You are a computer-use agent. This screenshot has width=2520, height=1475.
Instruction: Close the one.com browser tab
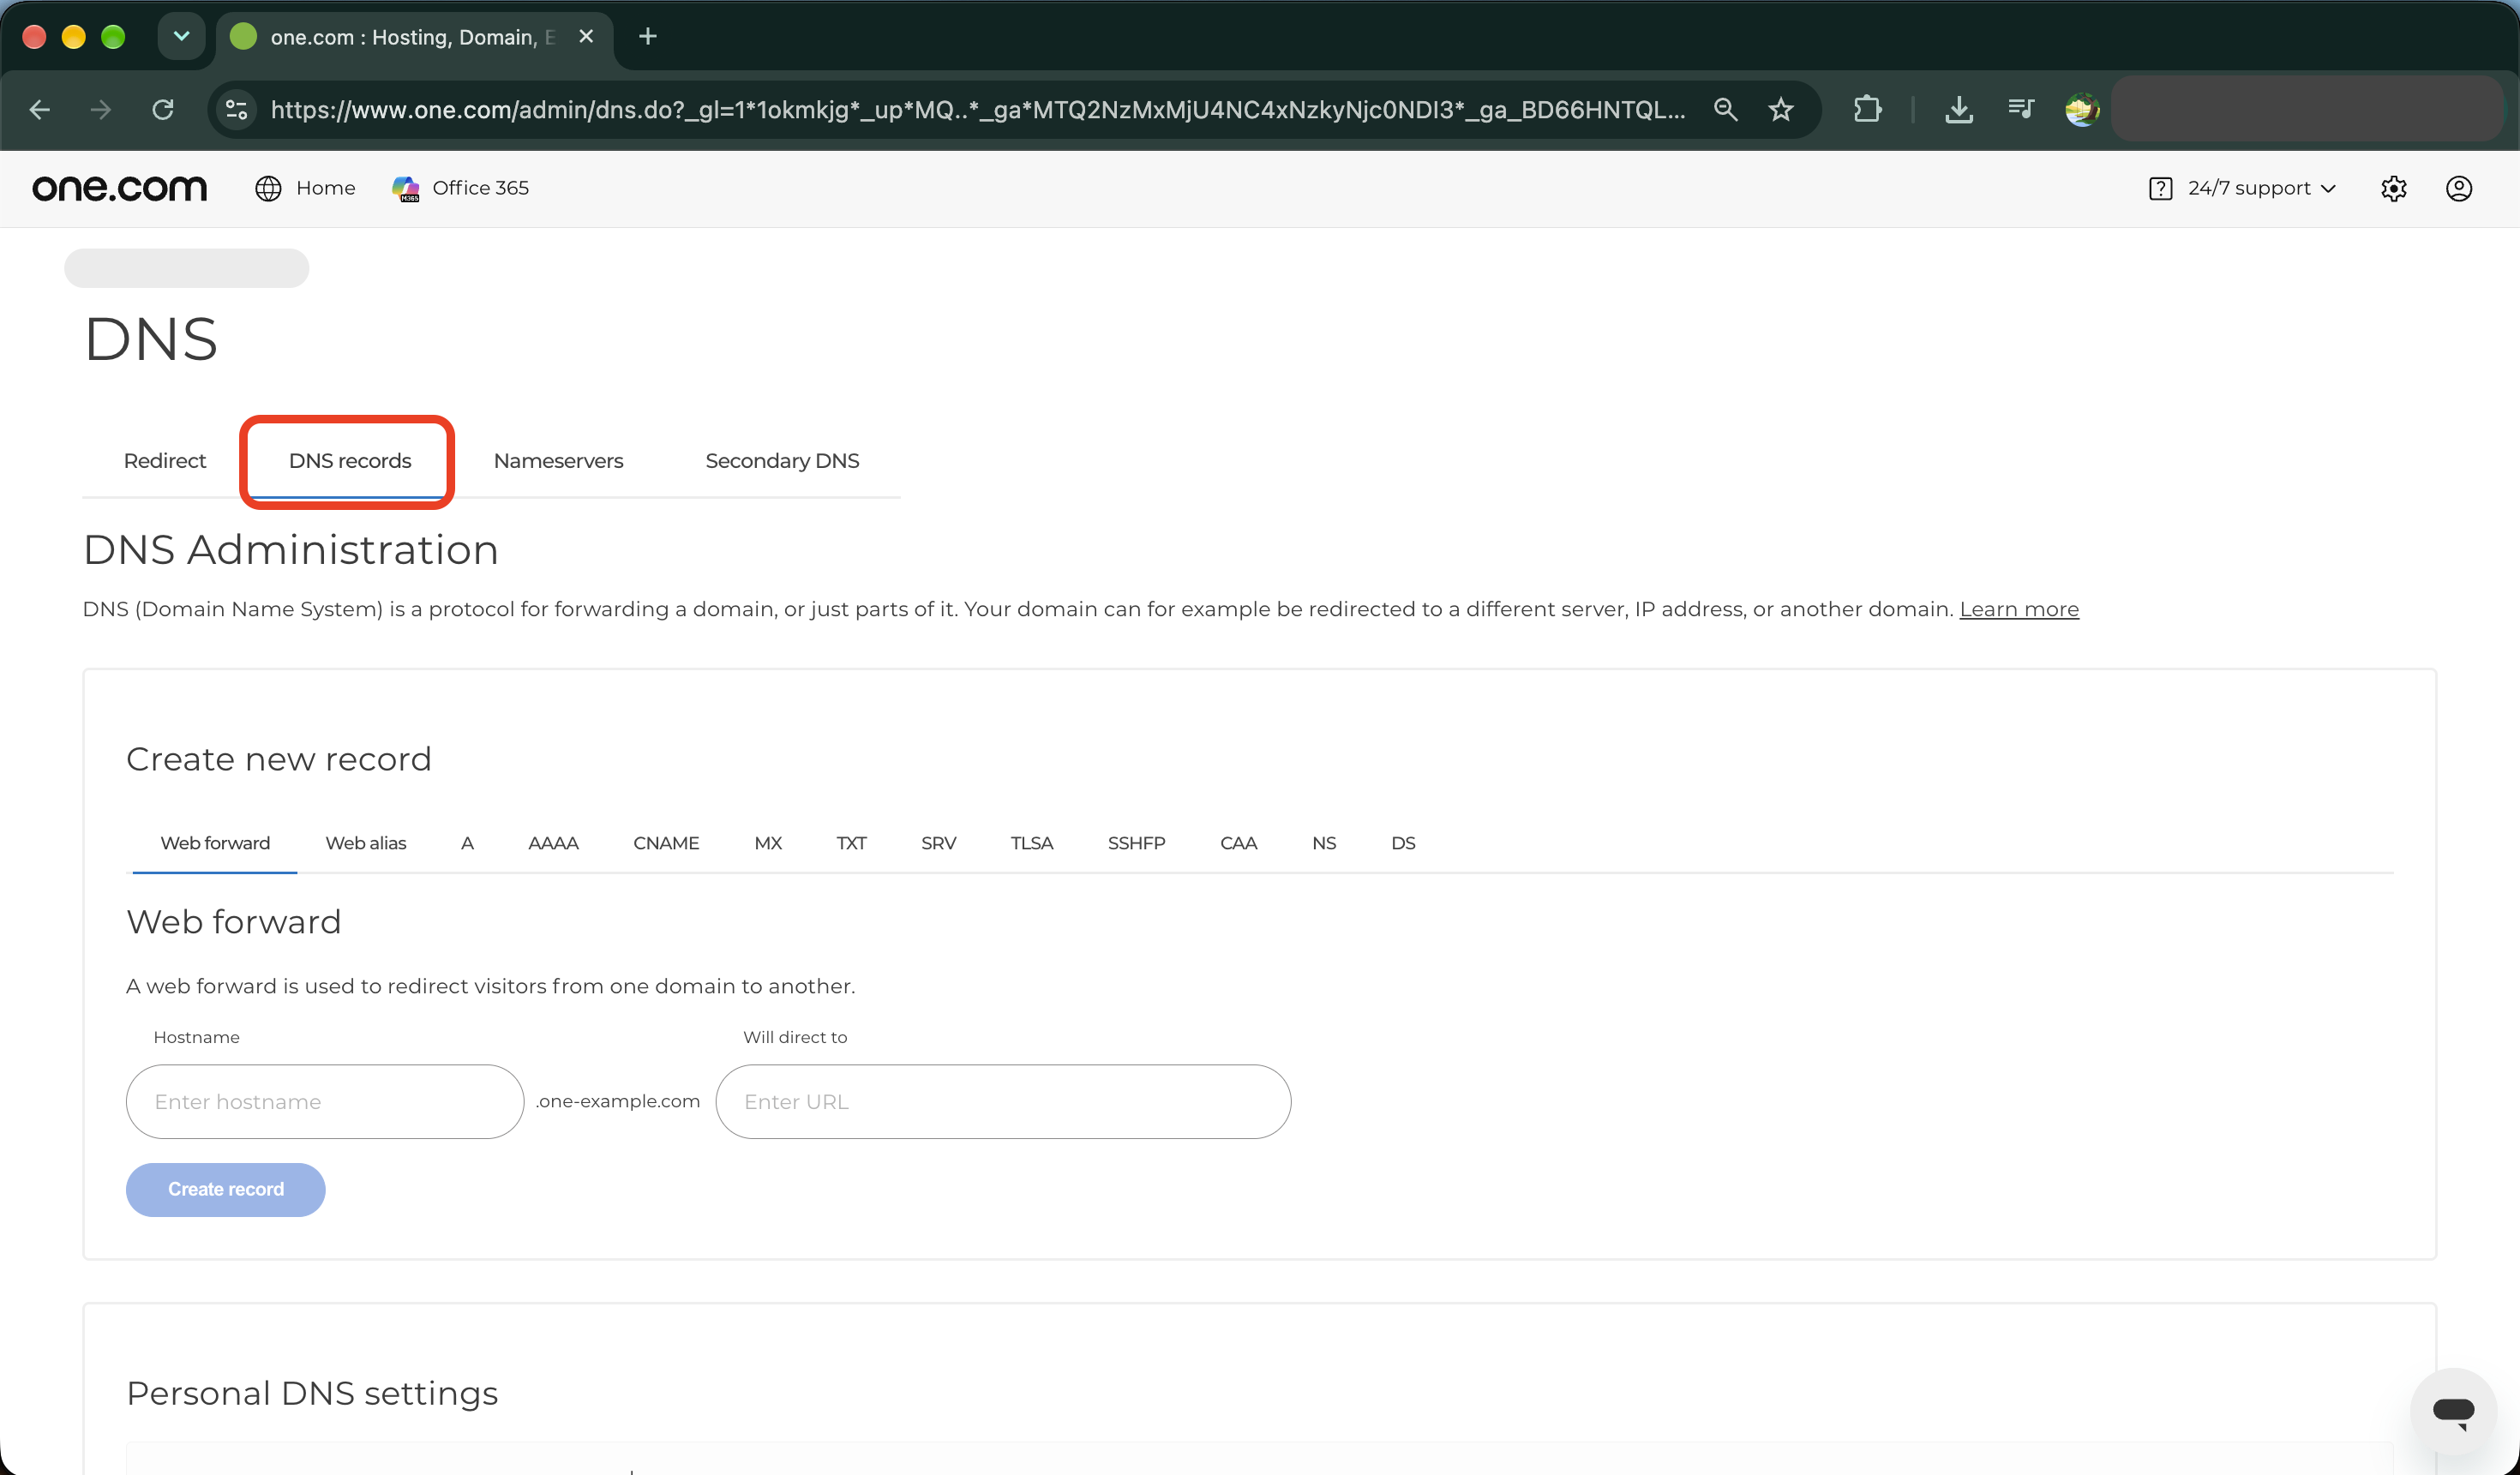tap(586, 37)
